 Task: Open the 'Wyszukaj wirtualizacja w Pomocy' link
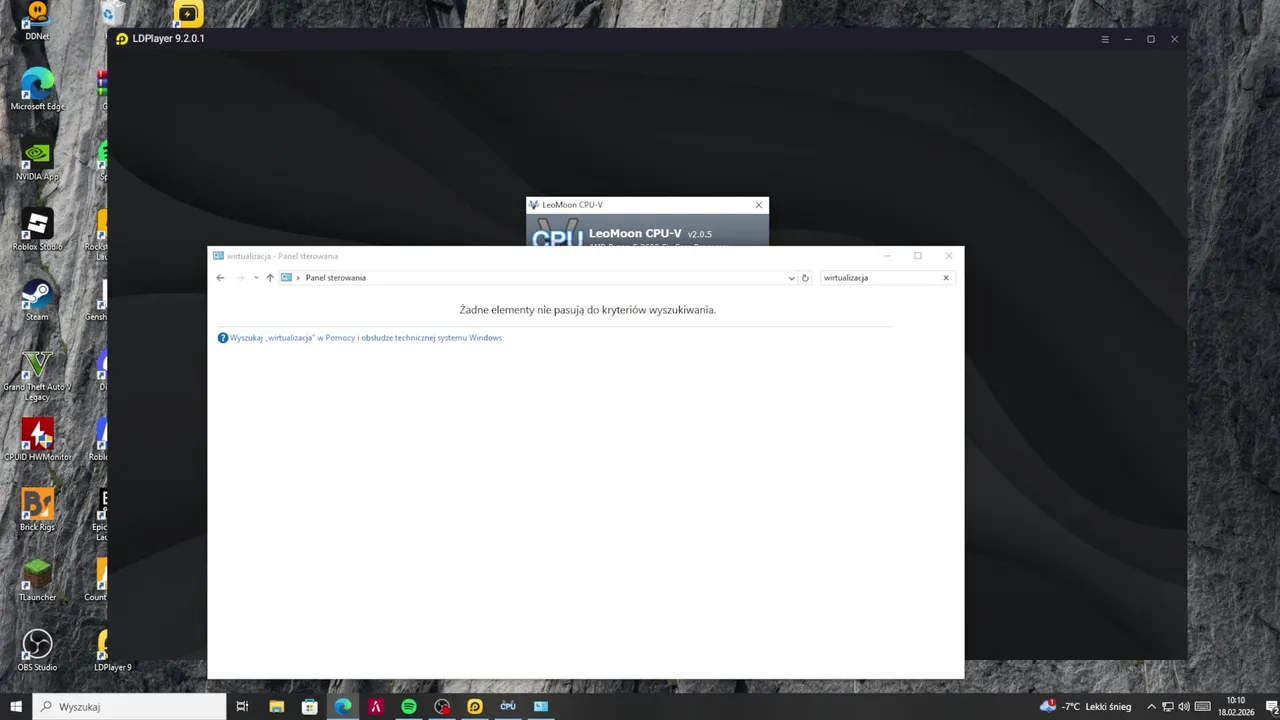point(366,338)
